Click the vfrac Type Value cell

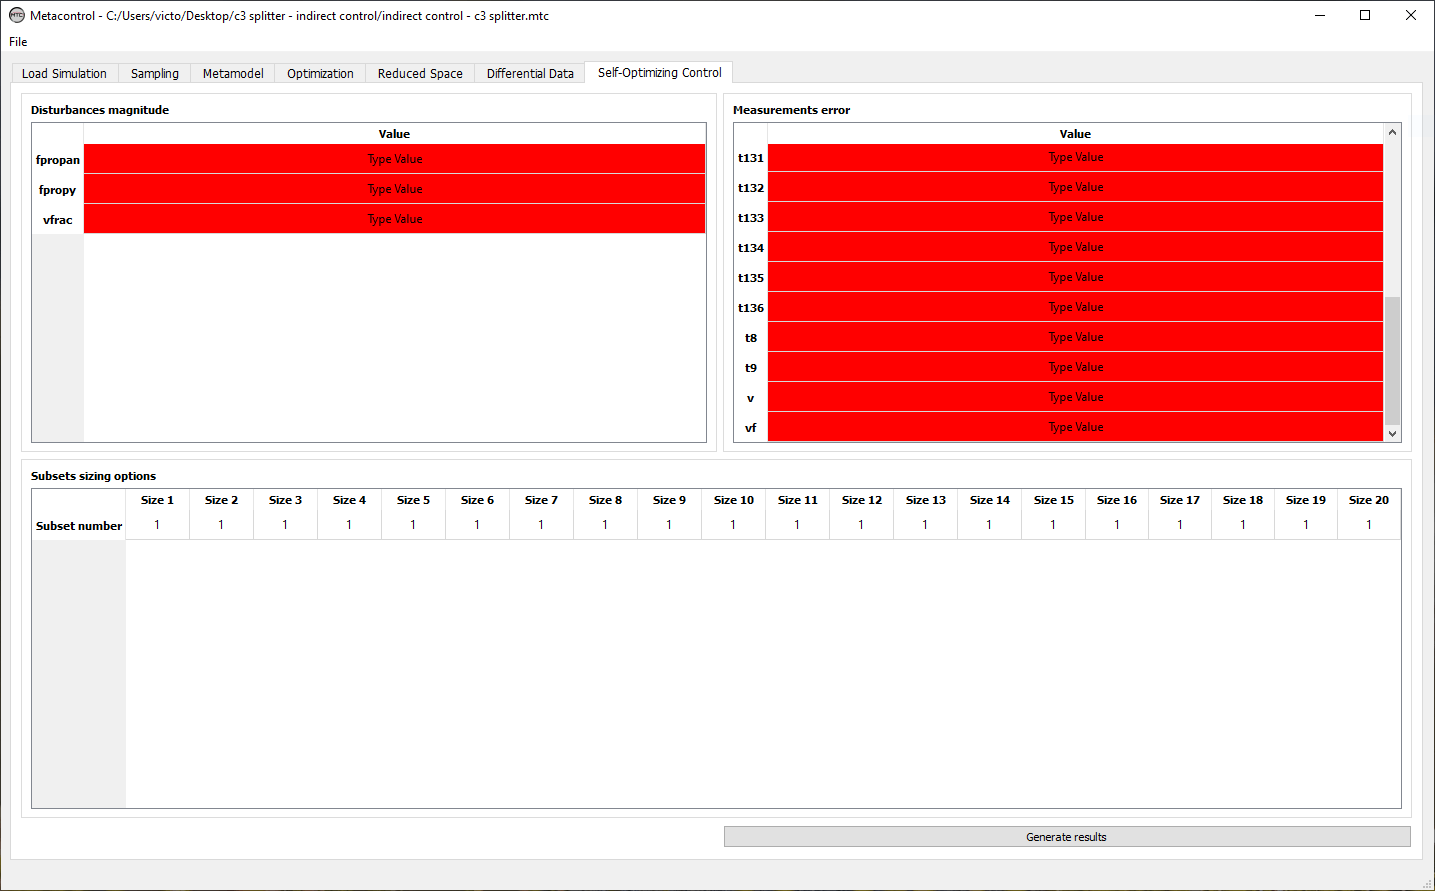click(x=394, y=218)
